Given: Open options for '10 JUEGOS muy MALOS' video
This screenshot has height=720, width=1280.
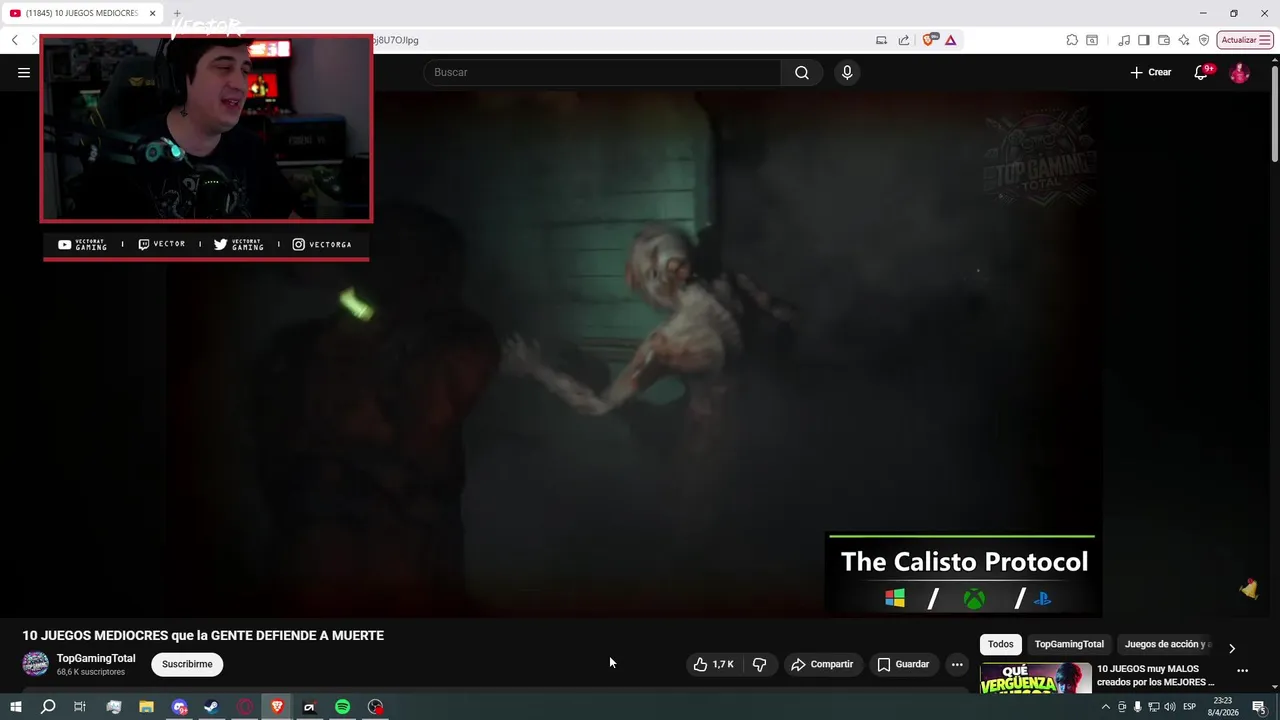Looking at the screenshot, I should tap(1242, 671).
